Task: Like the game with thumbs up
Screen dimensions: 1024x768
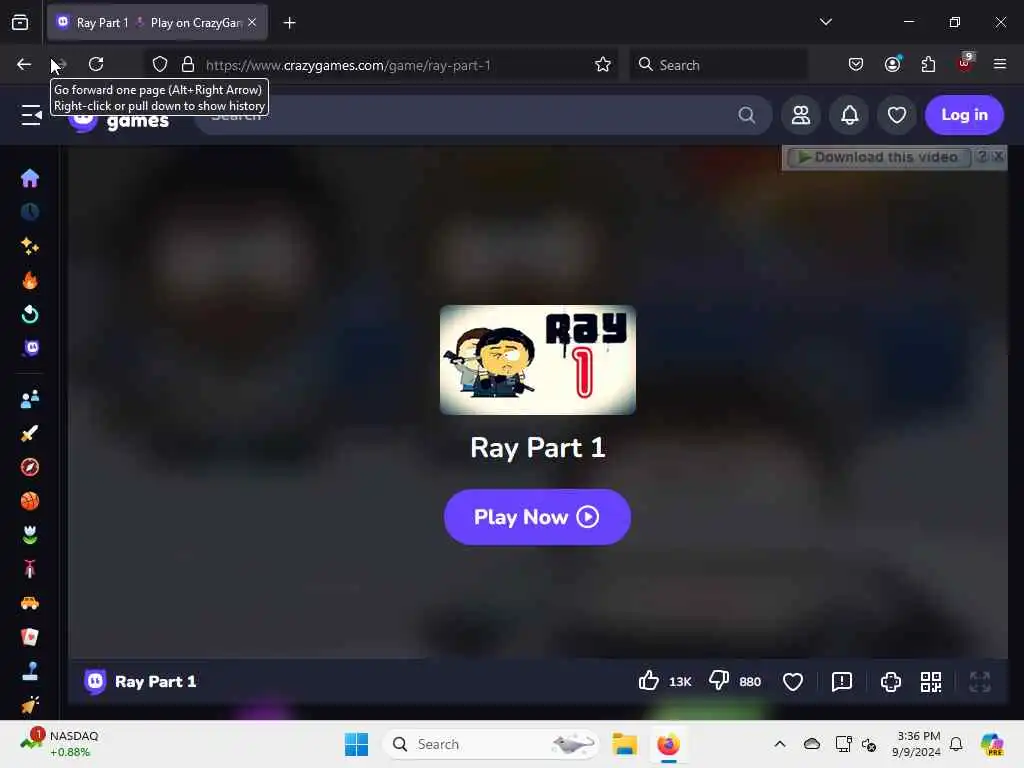Action: (x=648, y=681)
